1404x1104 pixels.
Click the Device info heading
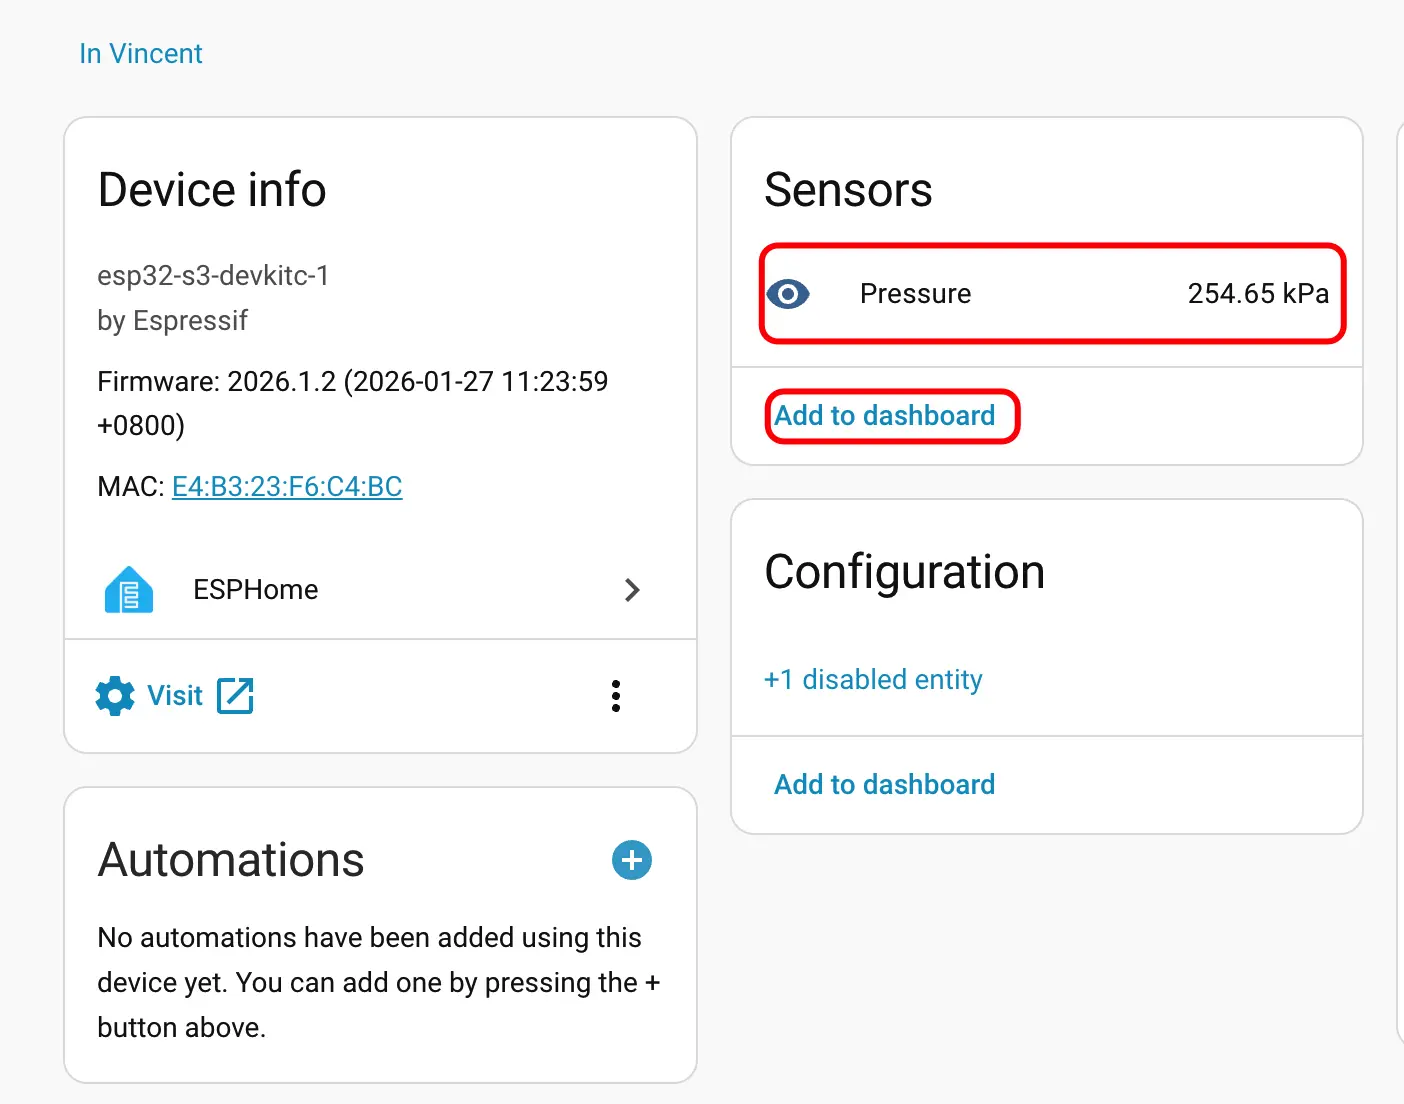(212, 190)
